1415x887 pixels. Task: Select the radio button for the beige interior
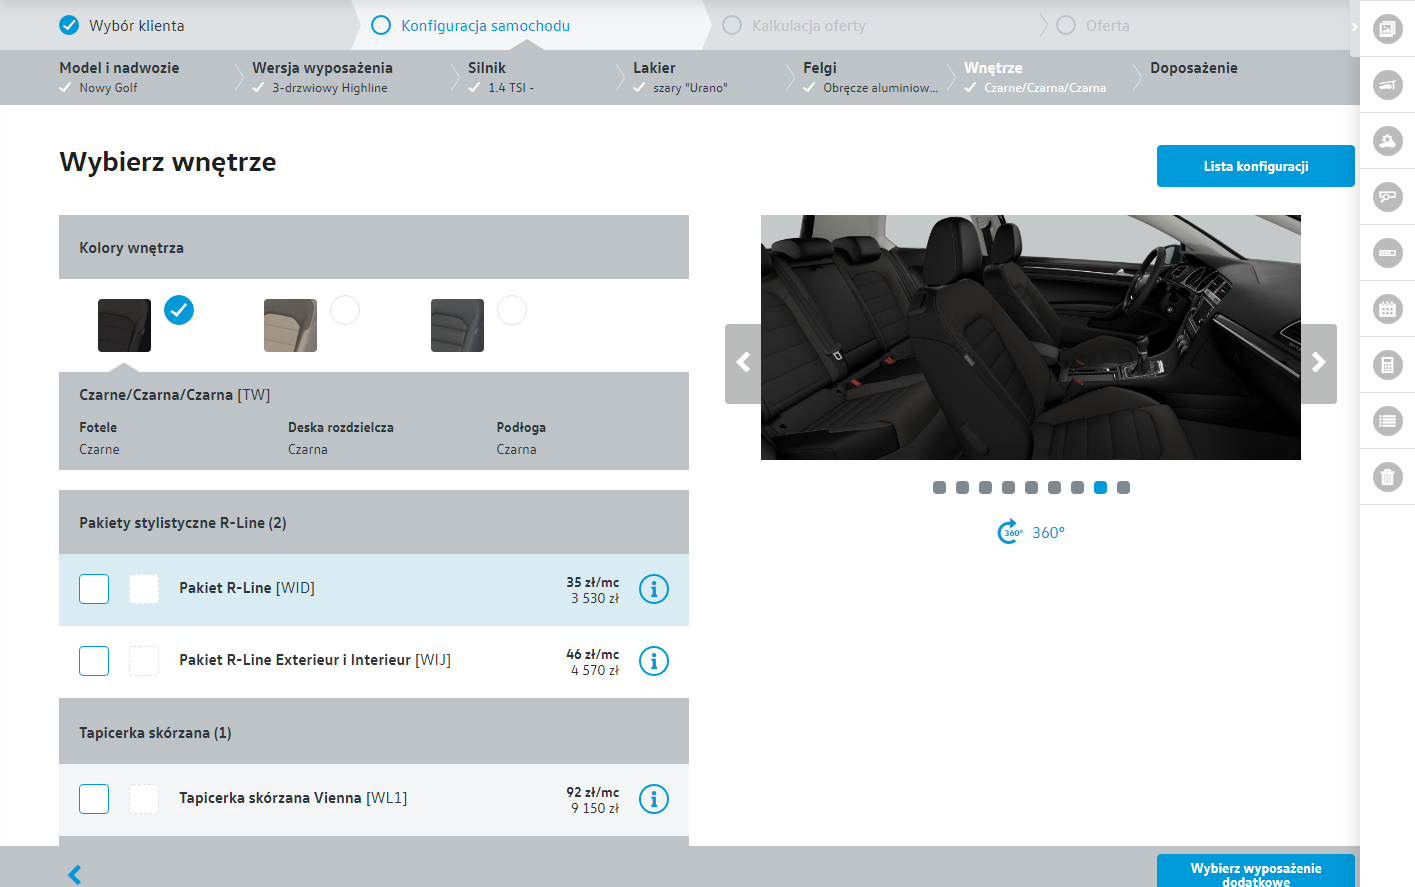click(345, 310)
